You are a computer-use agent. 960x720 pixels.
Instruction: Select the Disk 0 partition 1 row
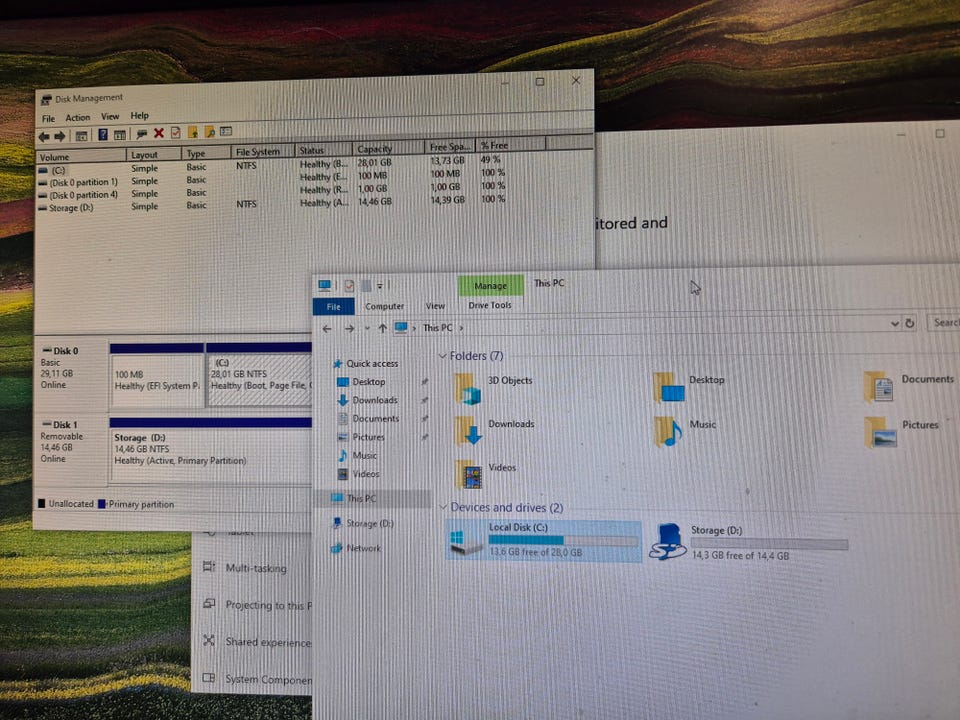[x=272, y=178]
